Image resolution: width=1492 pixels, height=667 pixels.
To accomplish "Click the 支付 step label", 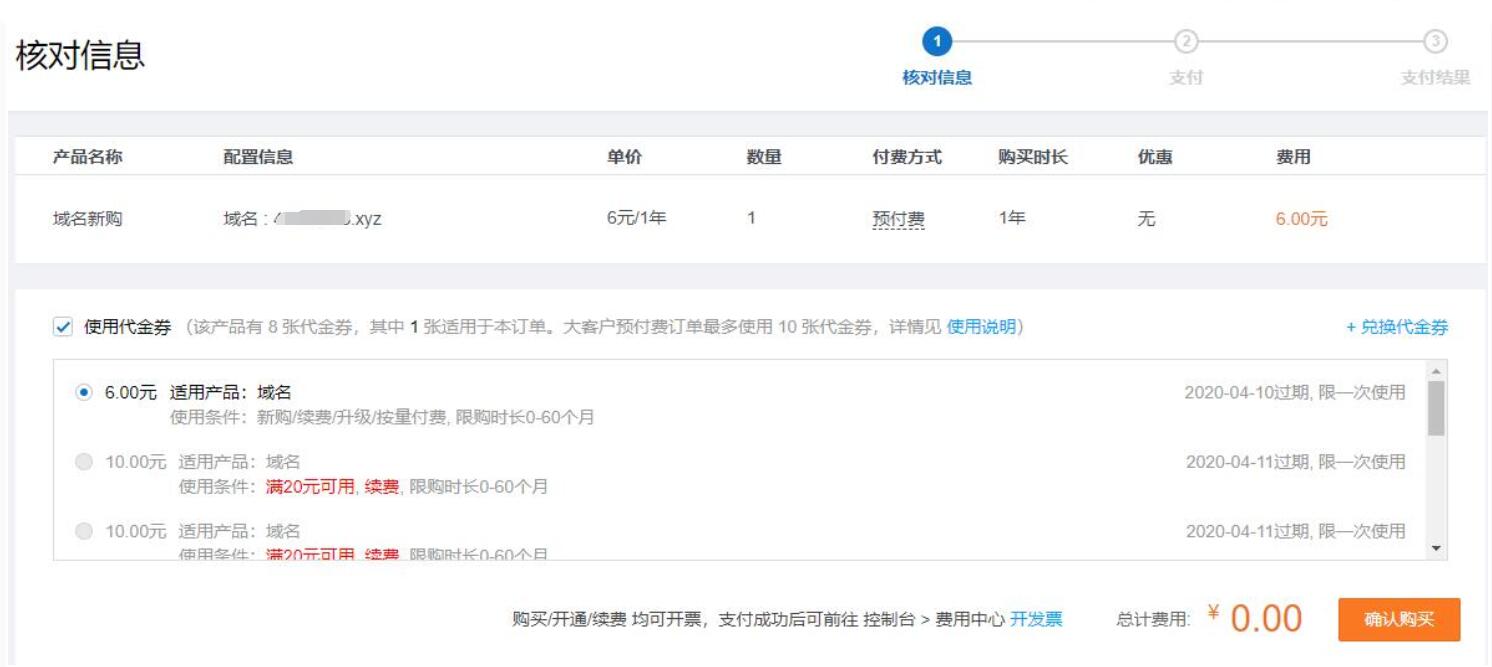I will (x=1185, y=78).
